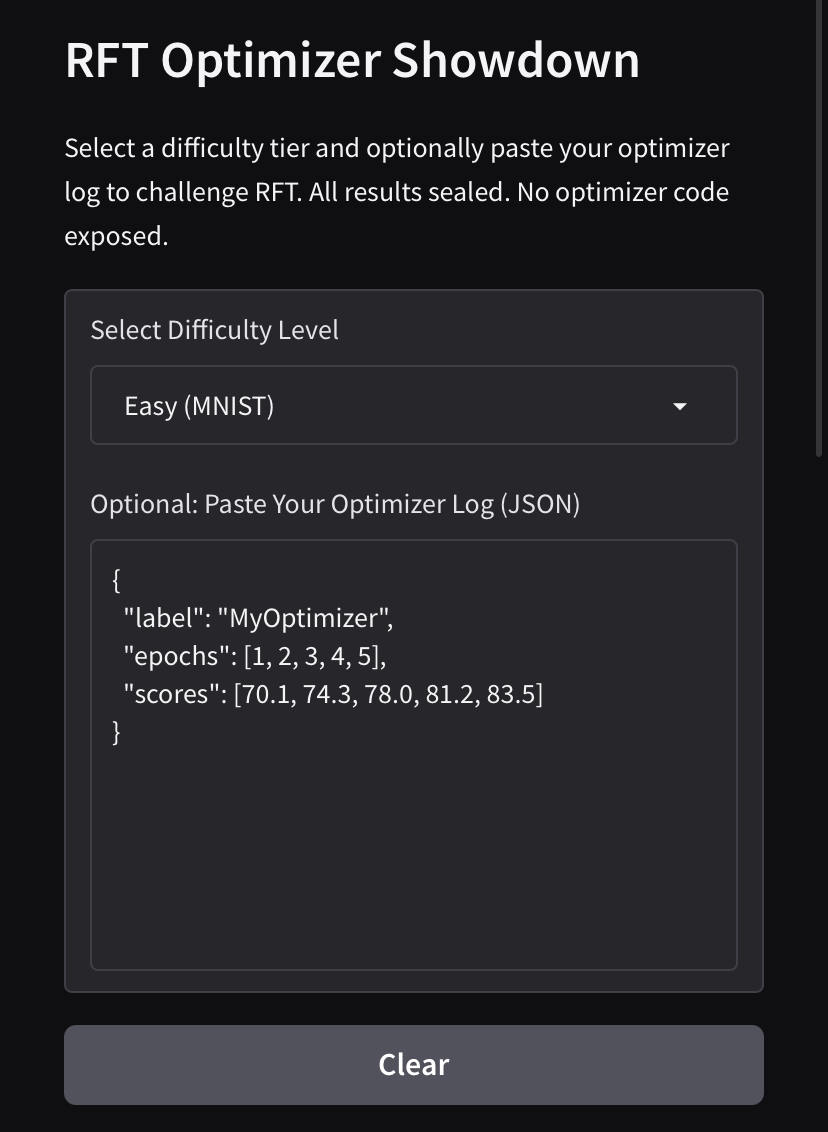Click the Select Difficulty Level label

[214, 330]
